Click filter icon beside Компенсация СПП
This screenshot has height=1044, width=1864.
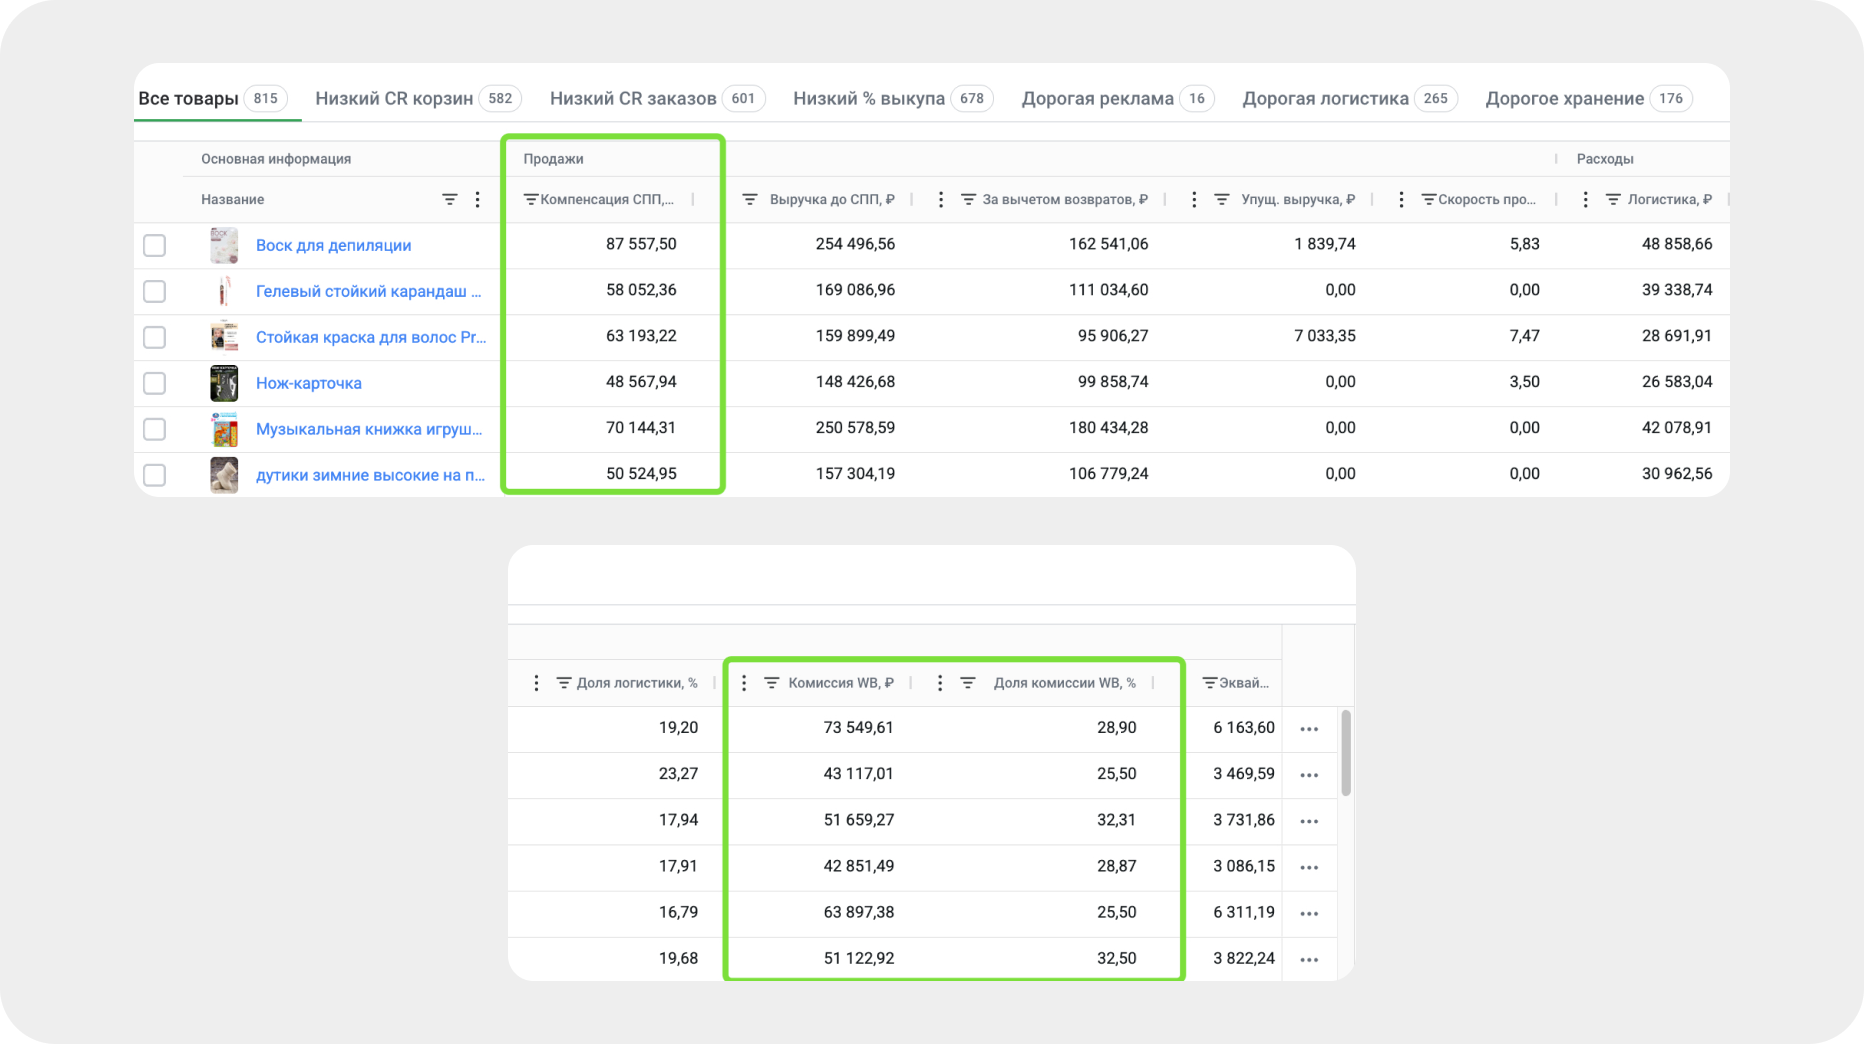pyautogui.click(x=531, y=200)
